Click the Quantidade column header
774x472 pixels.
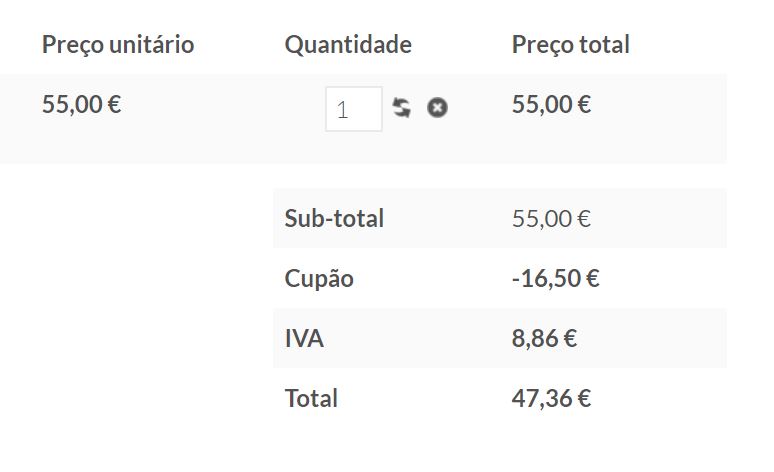tap(348, 45)
